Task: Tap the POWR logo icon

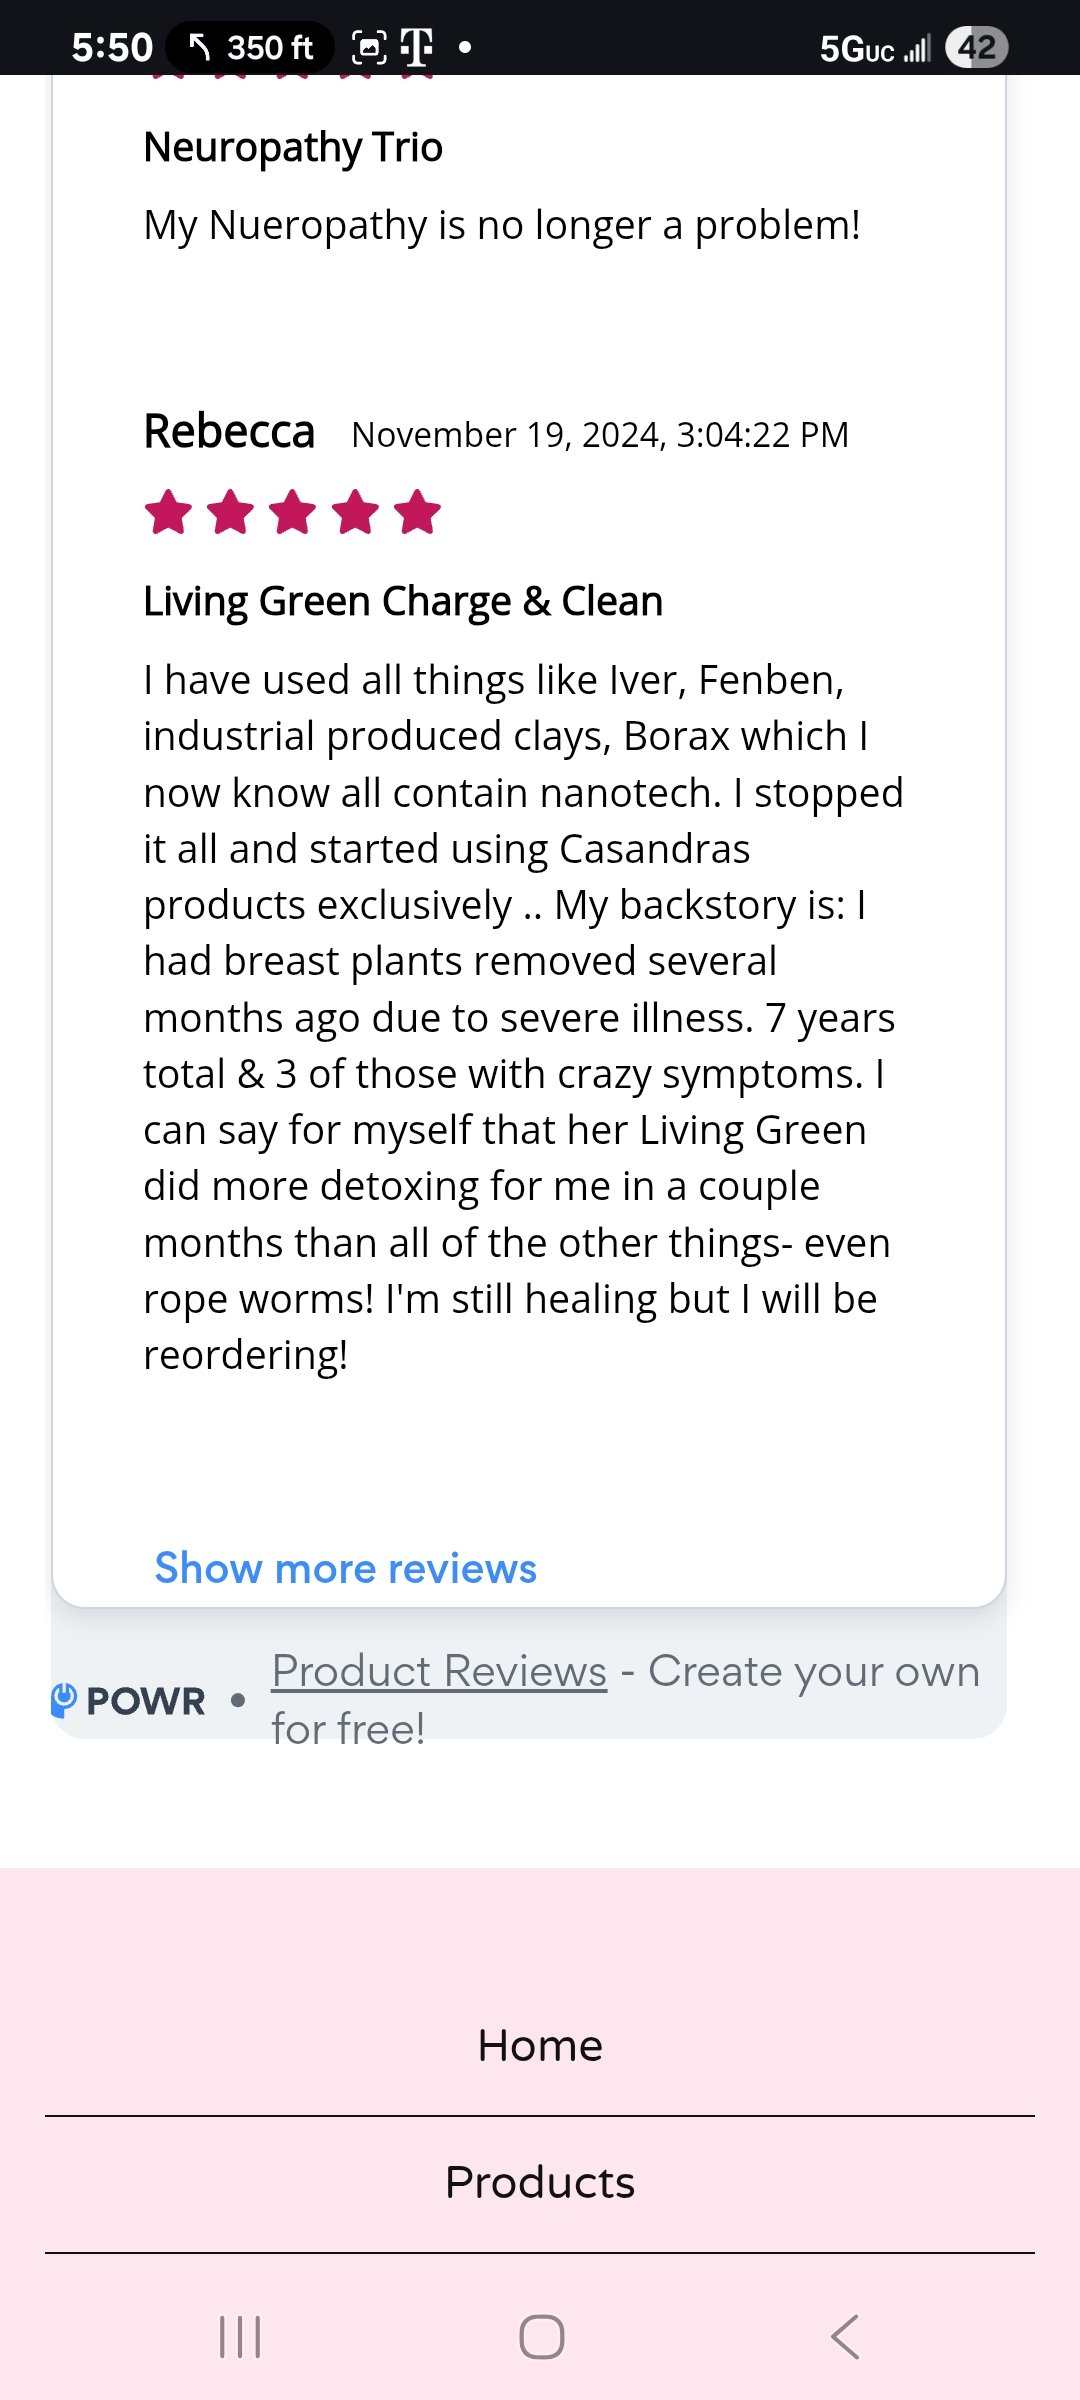Action: tap(64, 1700)
